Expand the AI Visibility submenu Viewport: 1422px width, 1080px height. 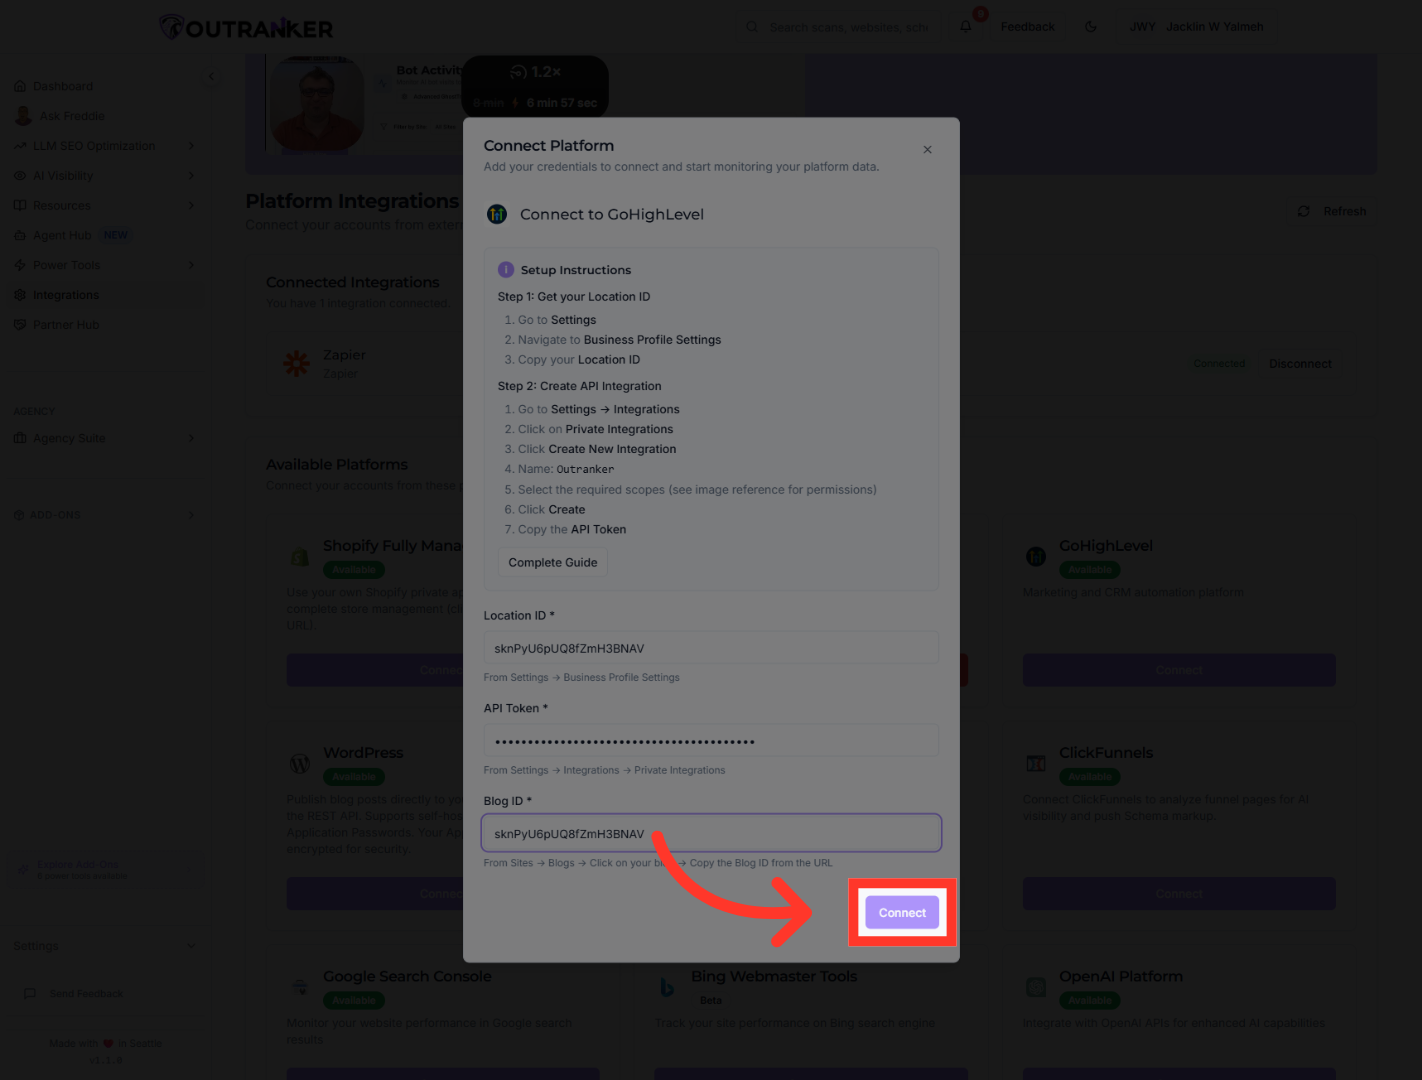[190, 176]
